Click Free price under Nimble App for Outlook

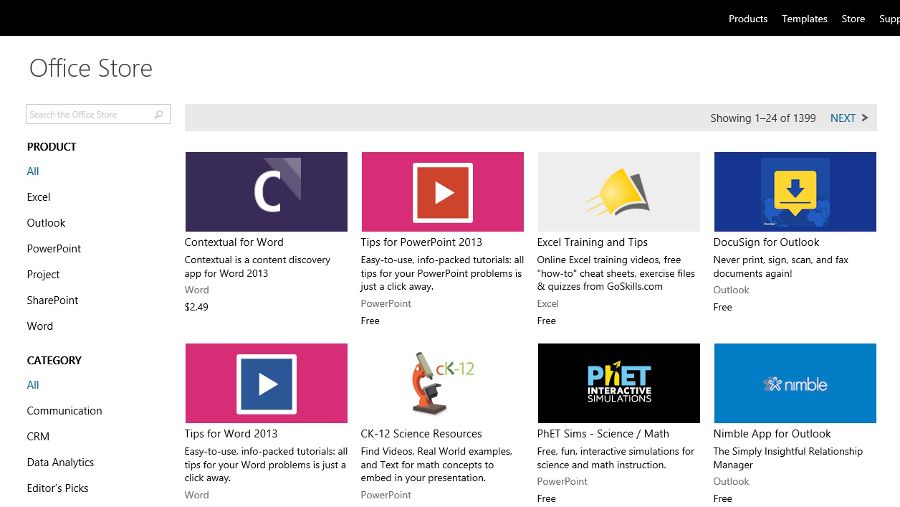click(722, 498)
